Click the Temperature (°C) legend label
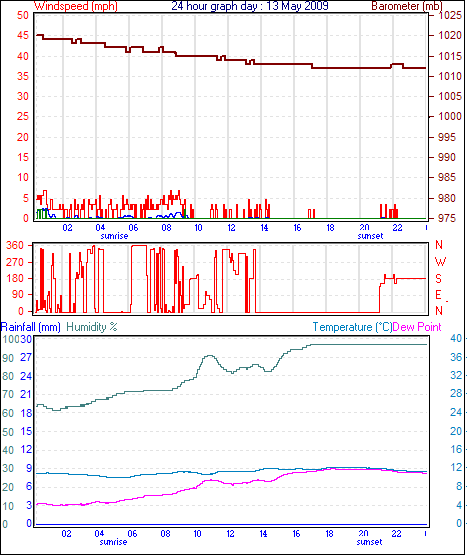467x559 pixels. (x=352, y=327)
